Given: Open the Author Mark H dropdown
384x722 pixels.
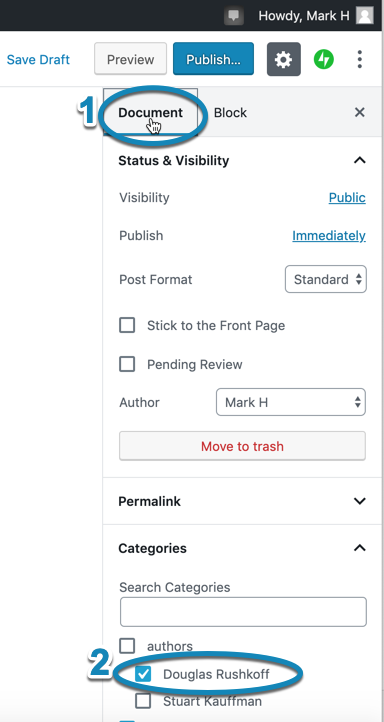Looking at the screenshot, I should click(x=291, y=402).
